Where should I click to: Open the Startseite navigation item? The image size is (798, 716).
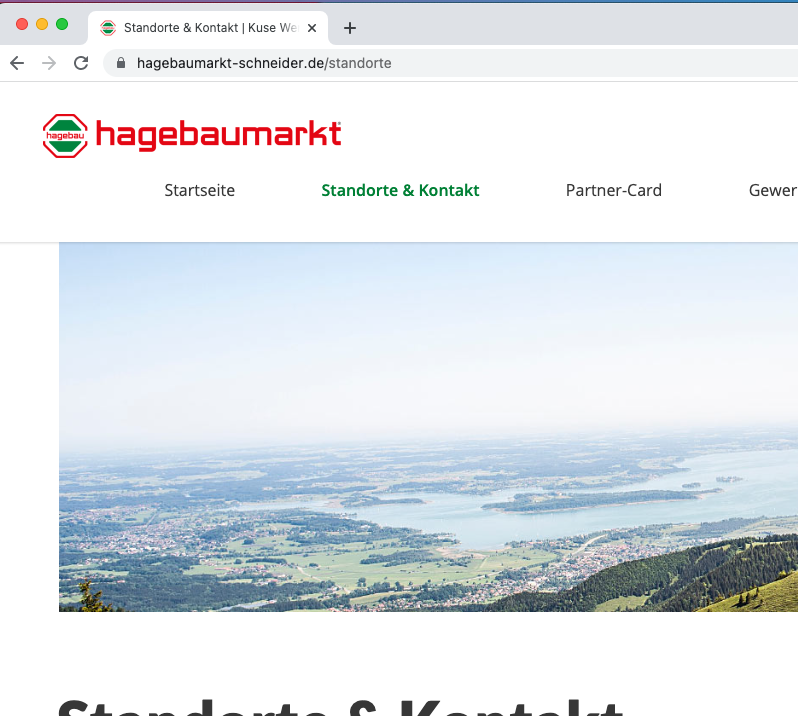point(200,190)
